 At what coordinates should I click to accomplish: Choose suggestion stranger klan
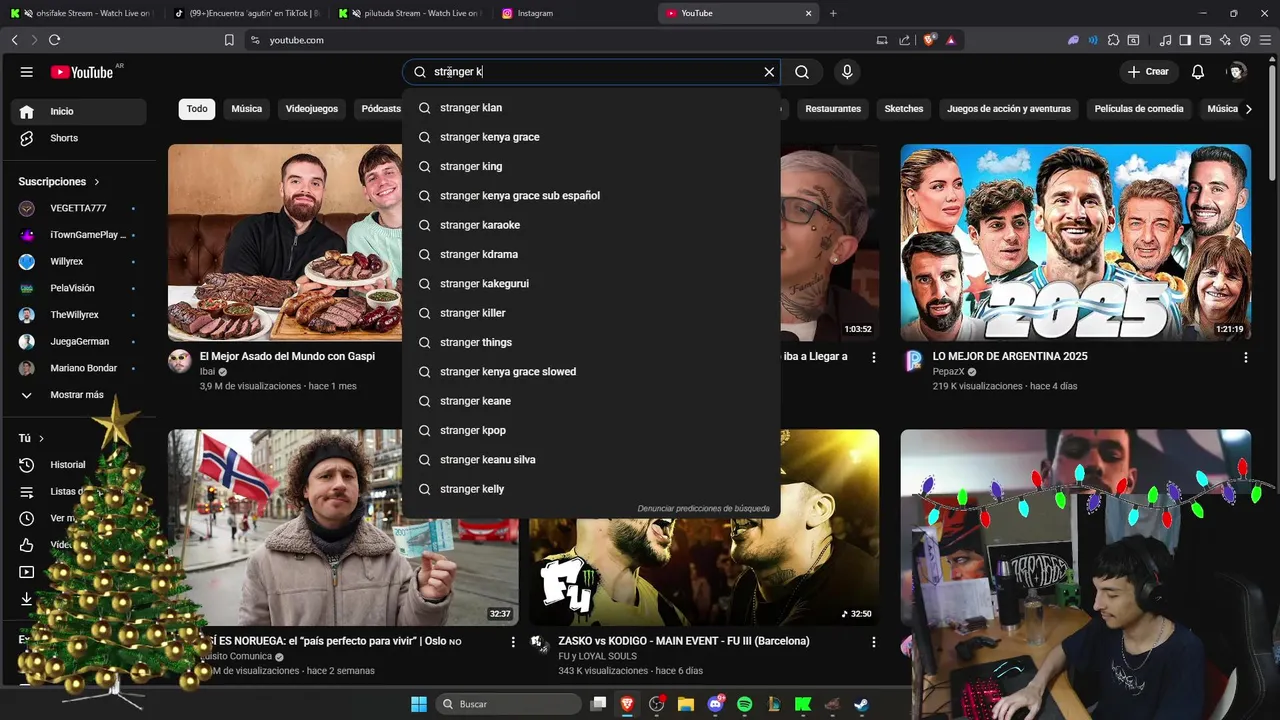(x=591, y=108)
